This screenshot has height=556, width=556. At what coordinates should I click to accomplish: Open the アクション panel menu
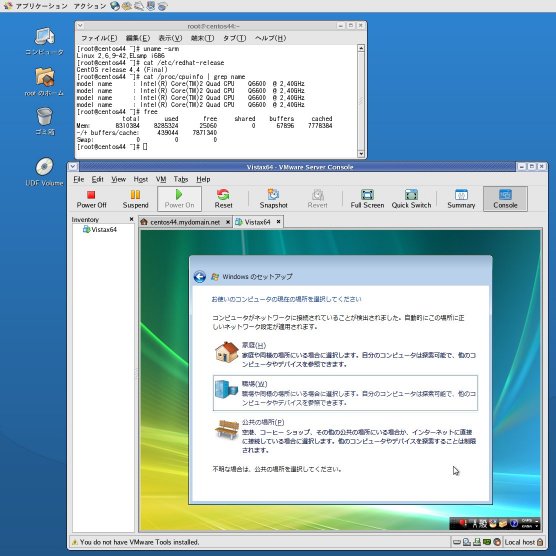pos(90,6)
